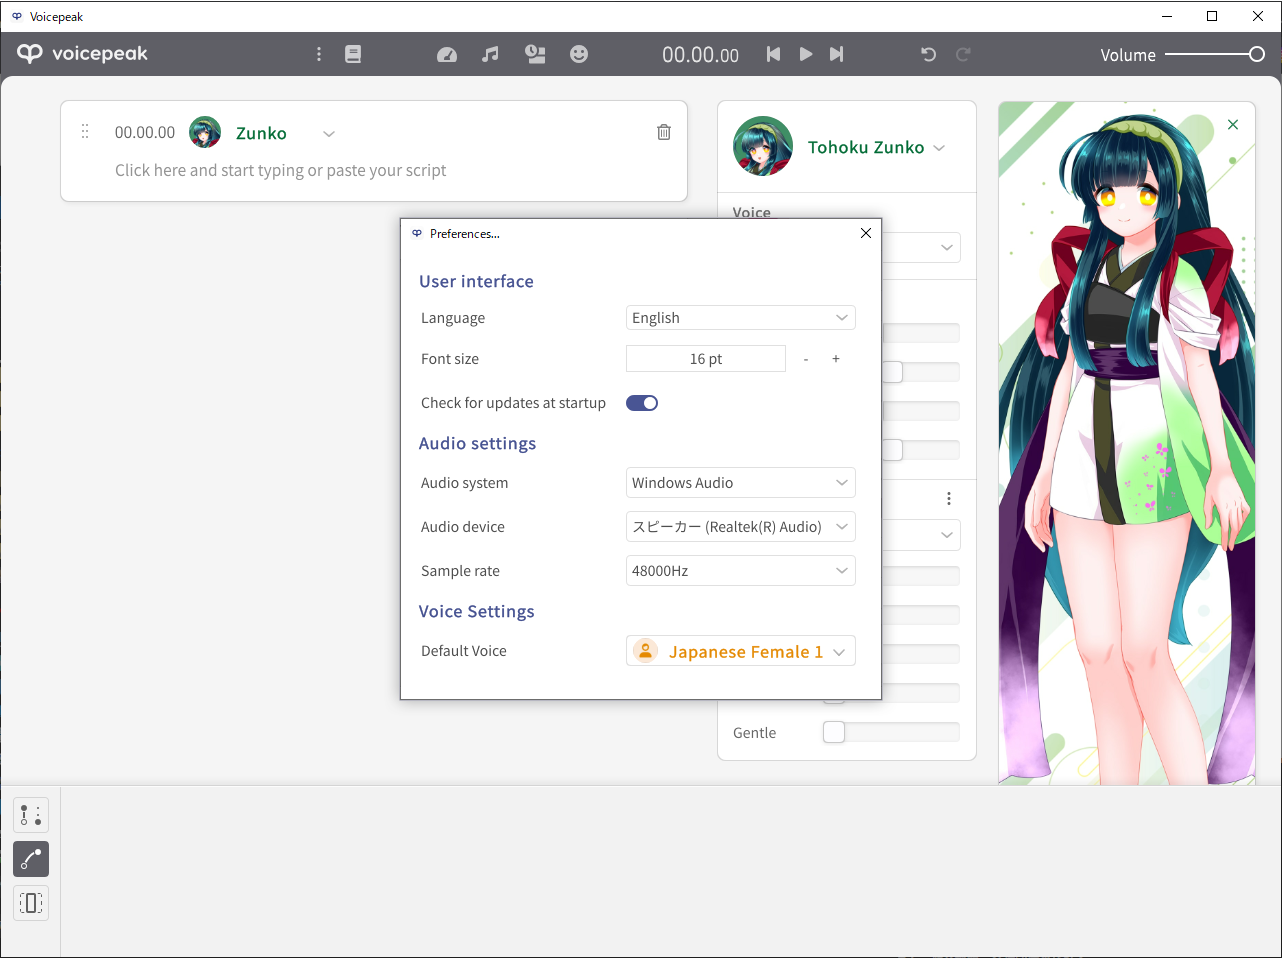The height and width of the screenshot is (959, 1282).
Task: Maximize the Voicepeak window
Action: pyautogui.click(x=1212, y=16)
